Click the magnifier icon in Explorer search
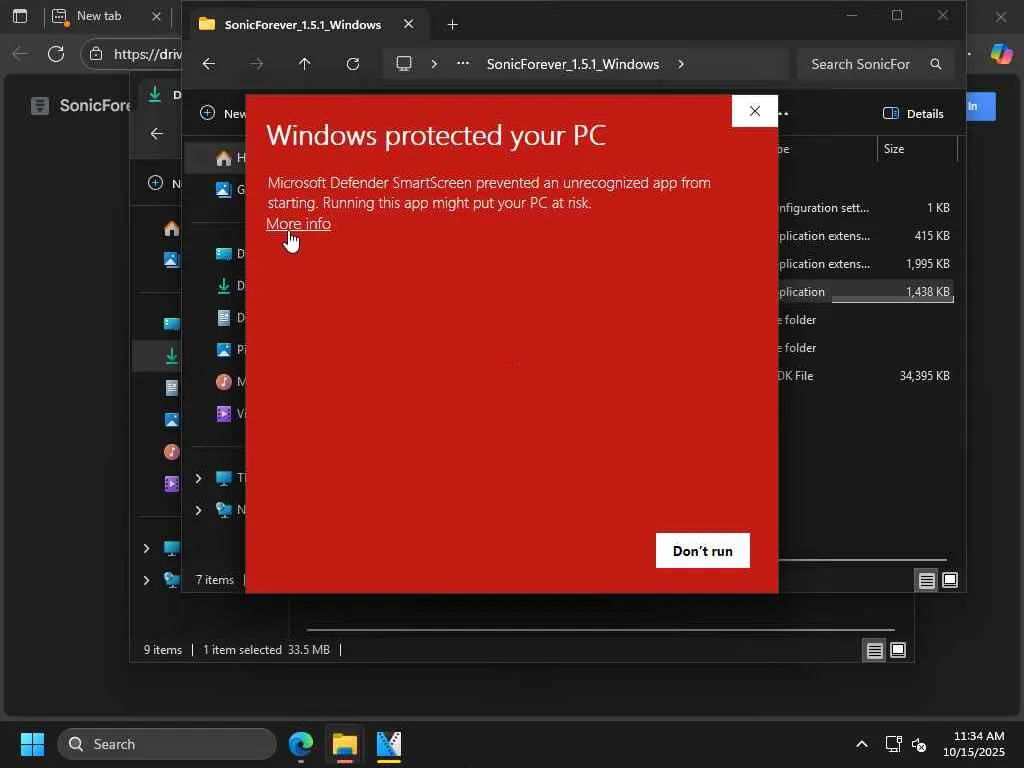Screen dimensions: 1024x768 point(936,64)
